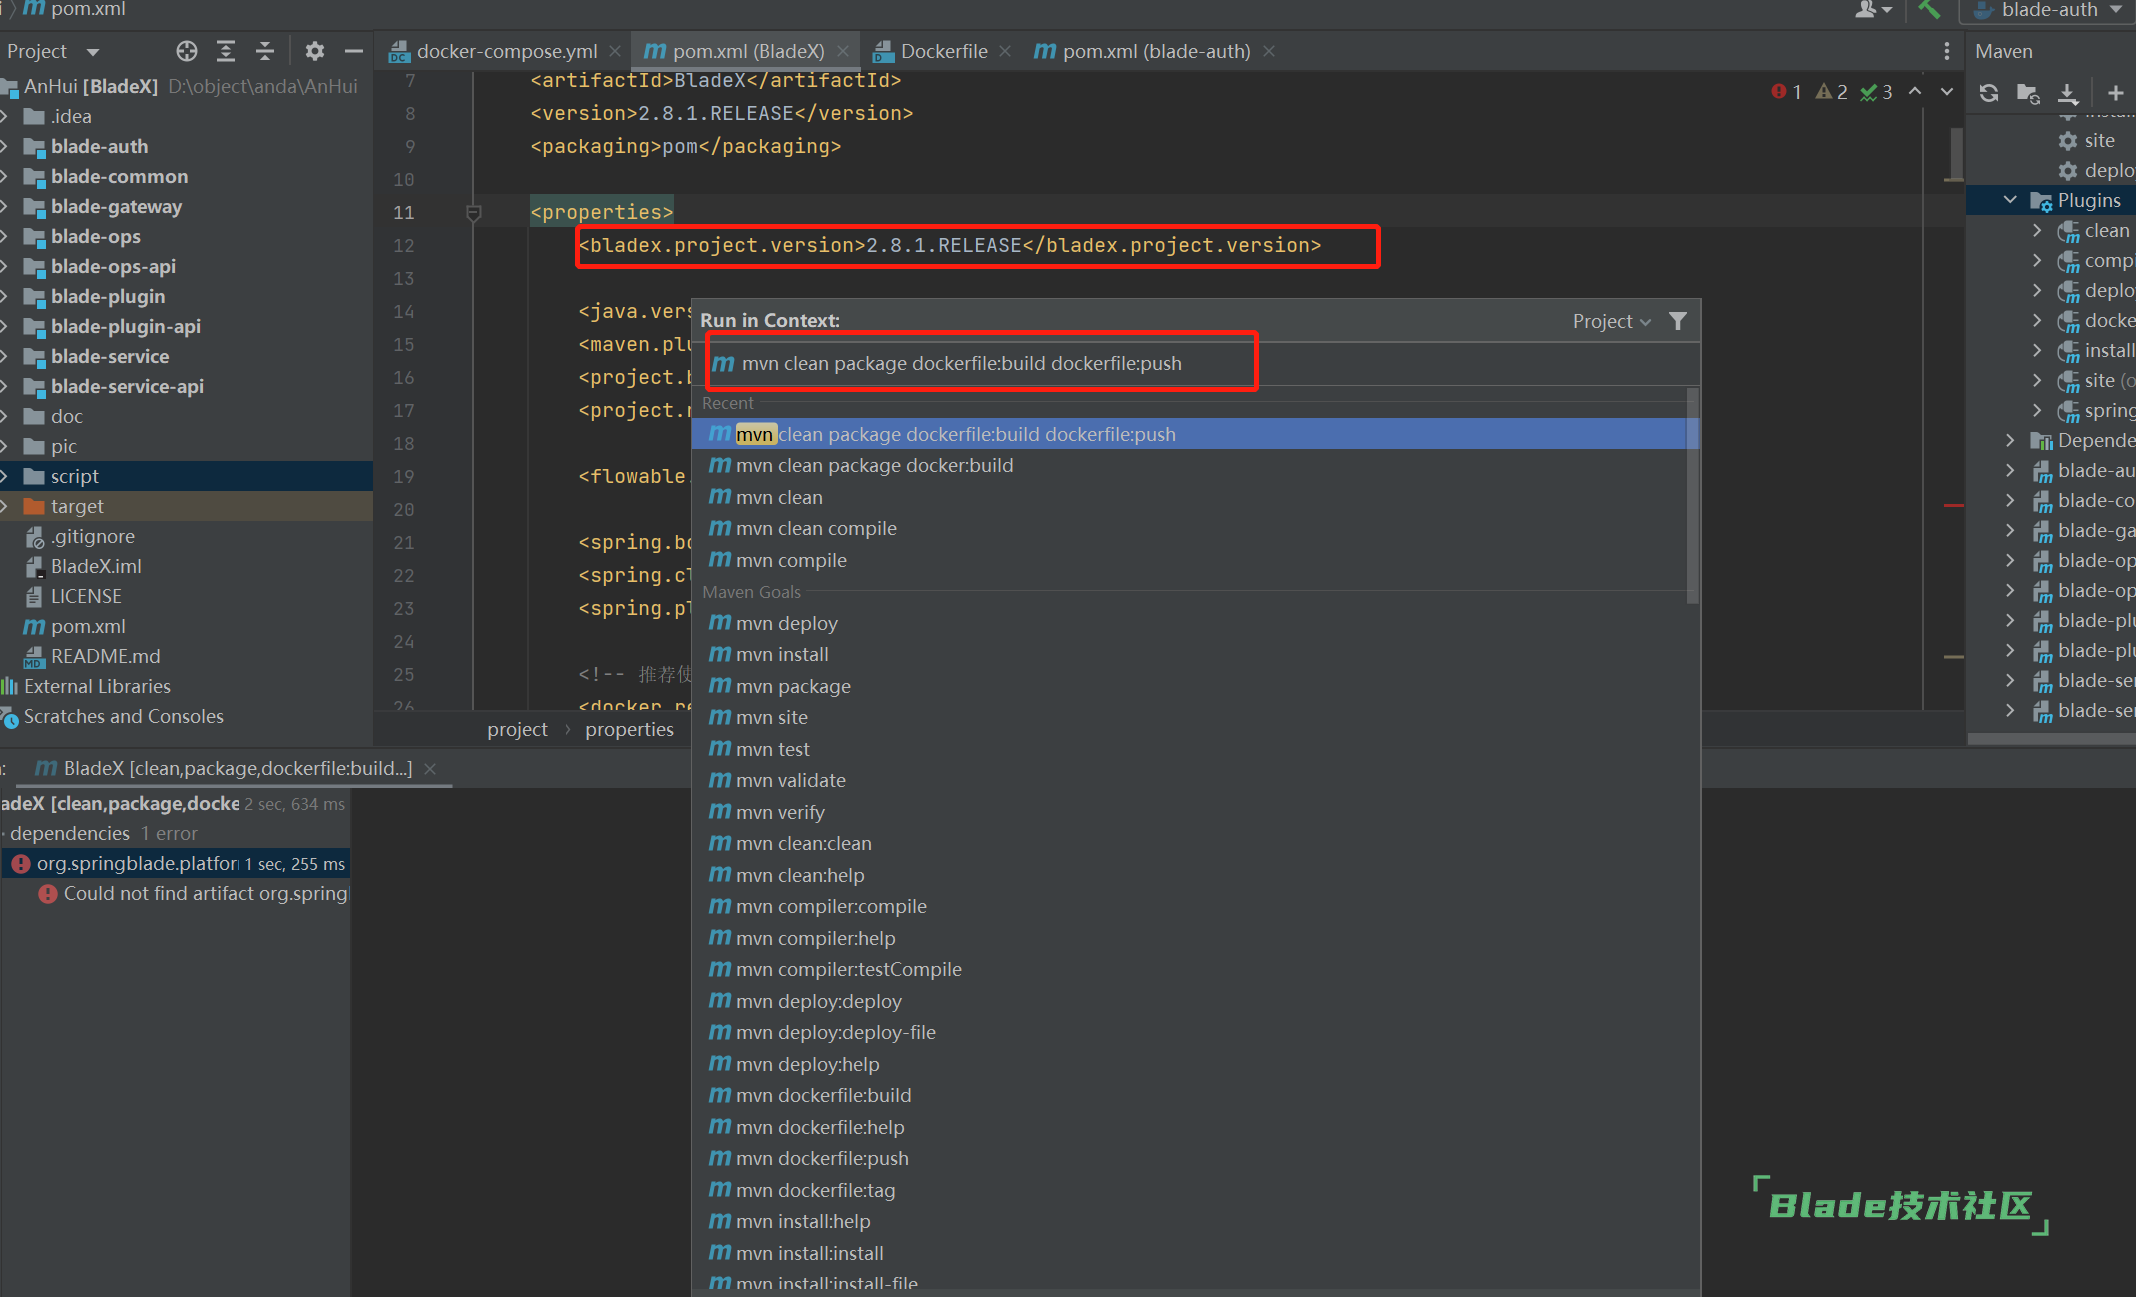Run recent mvn clean package dockerfile:build dockerfile:push
2136x1297 pixels.
point(1189,434)
